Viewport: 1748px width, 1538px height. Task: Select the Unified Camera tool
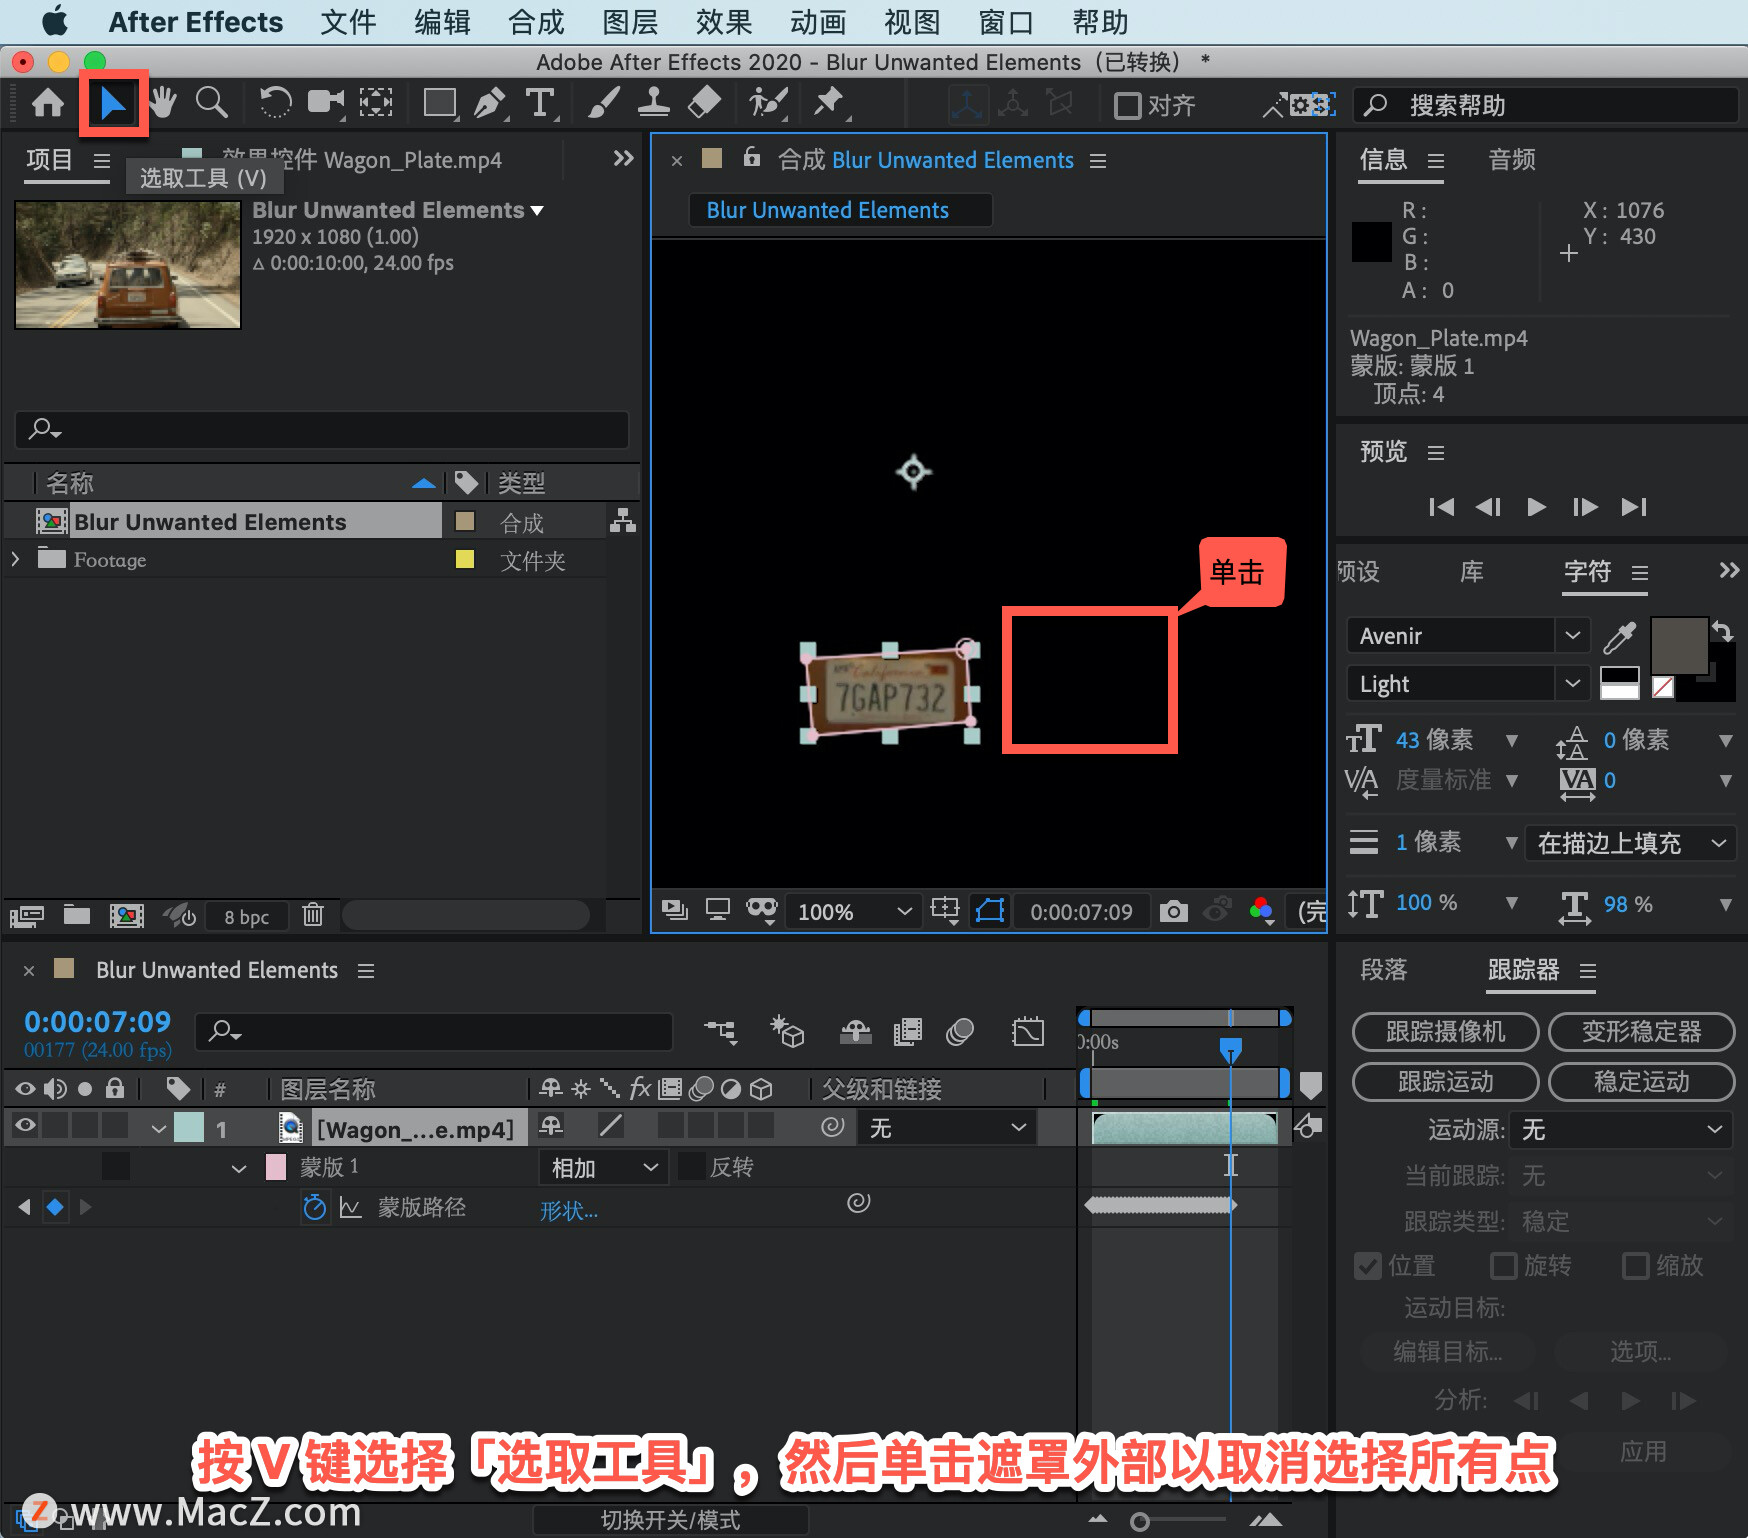pyautogui.click(x=325, y=103)
